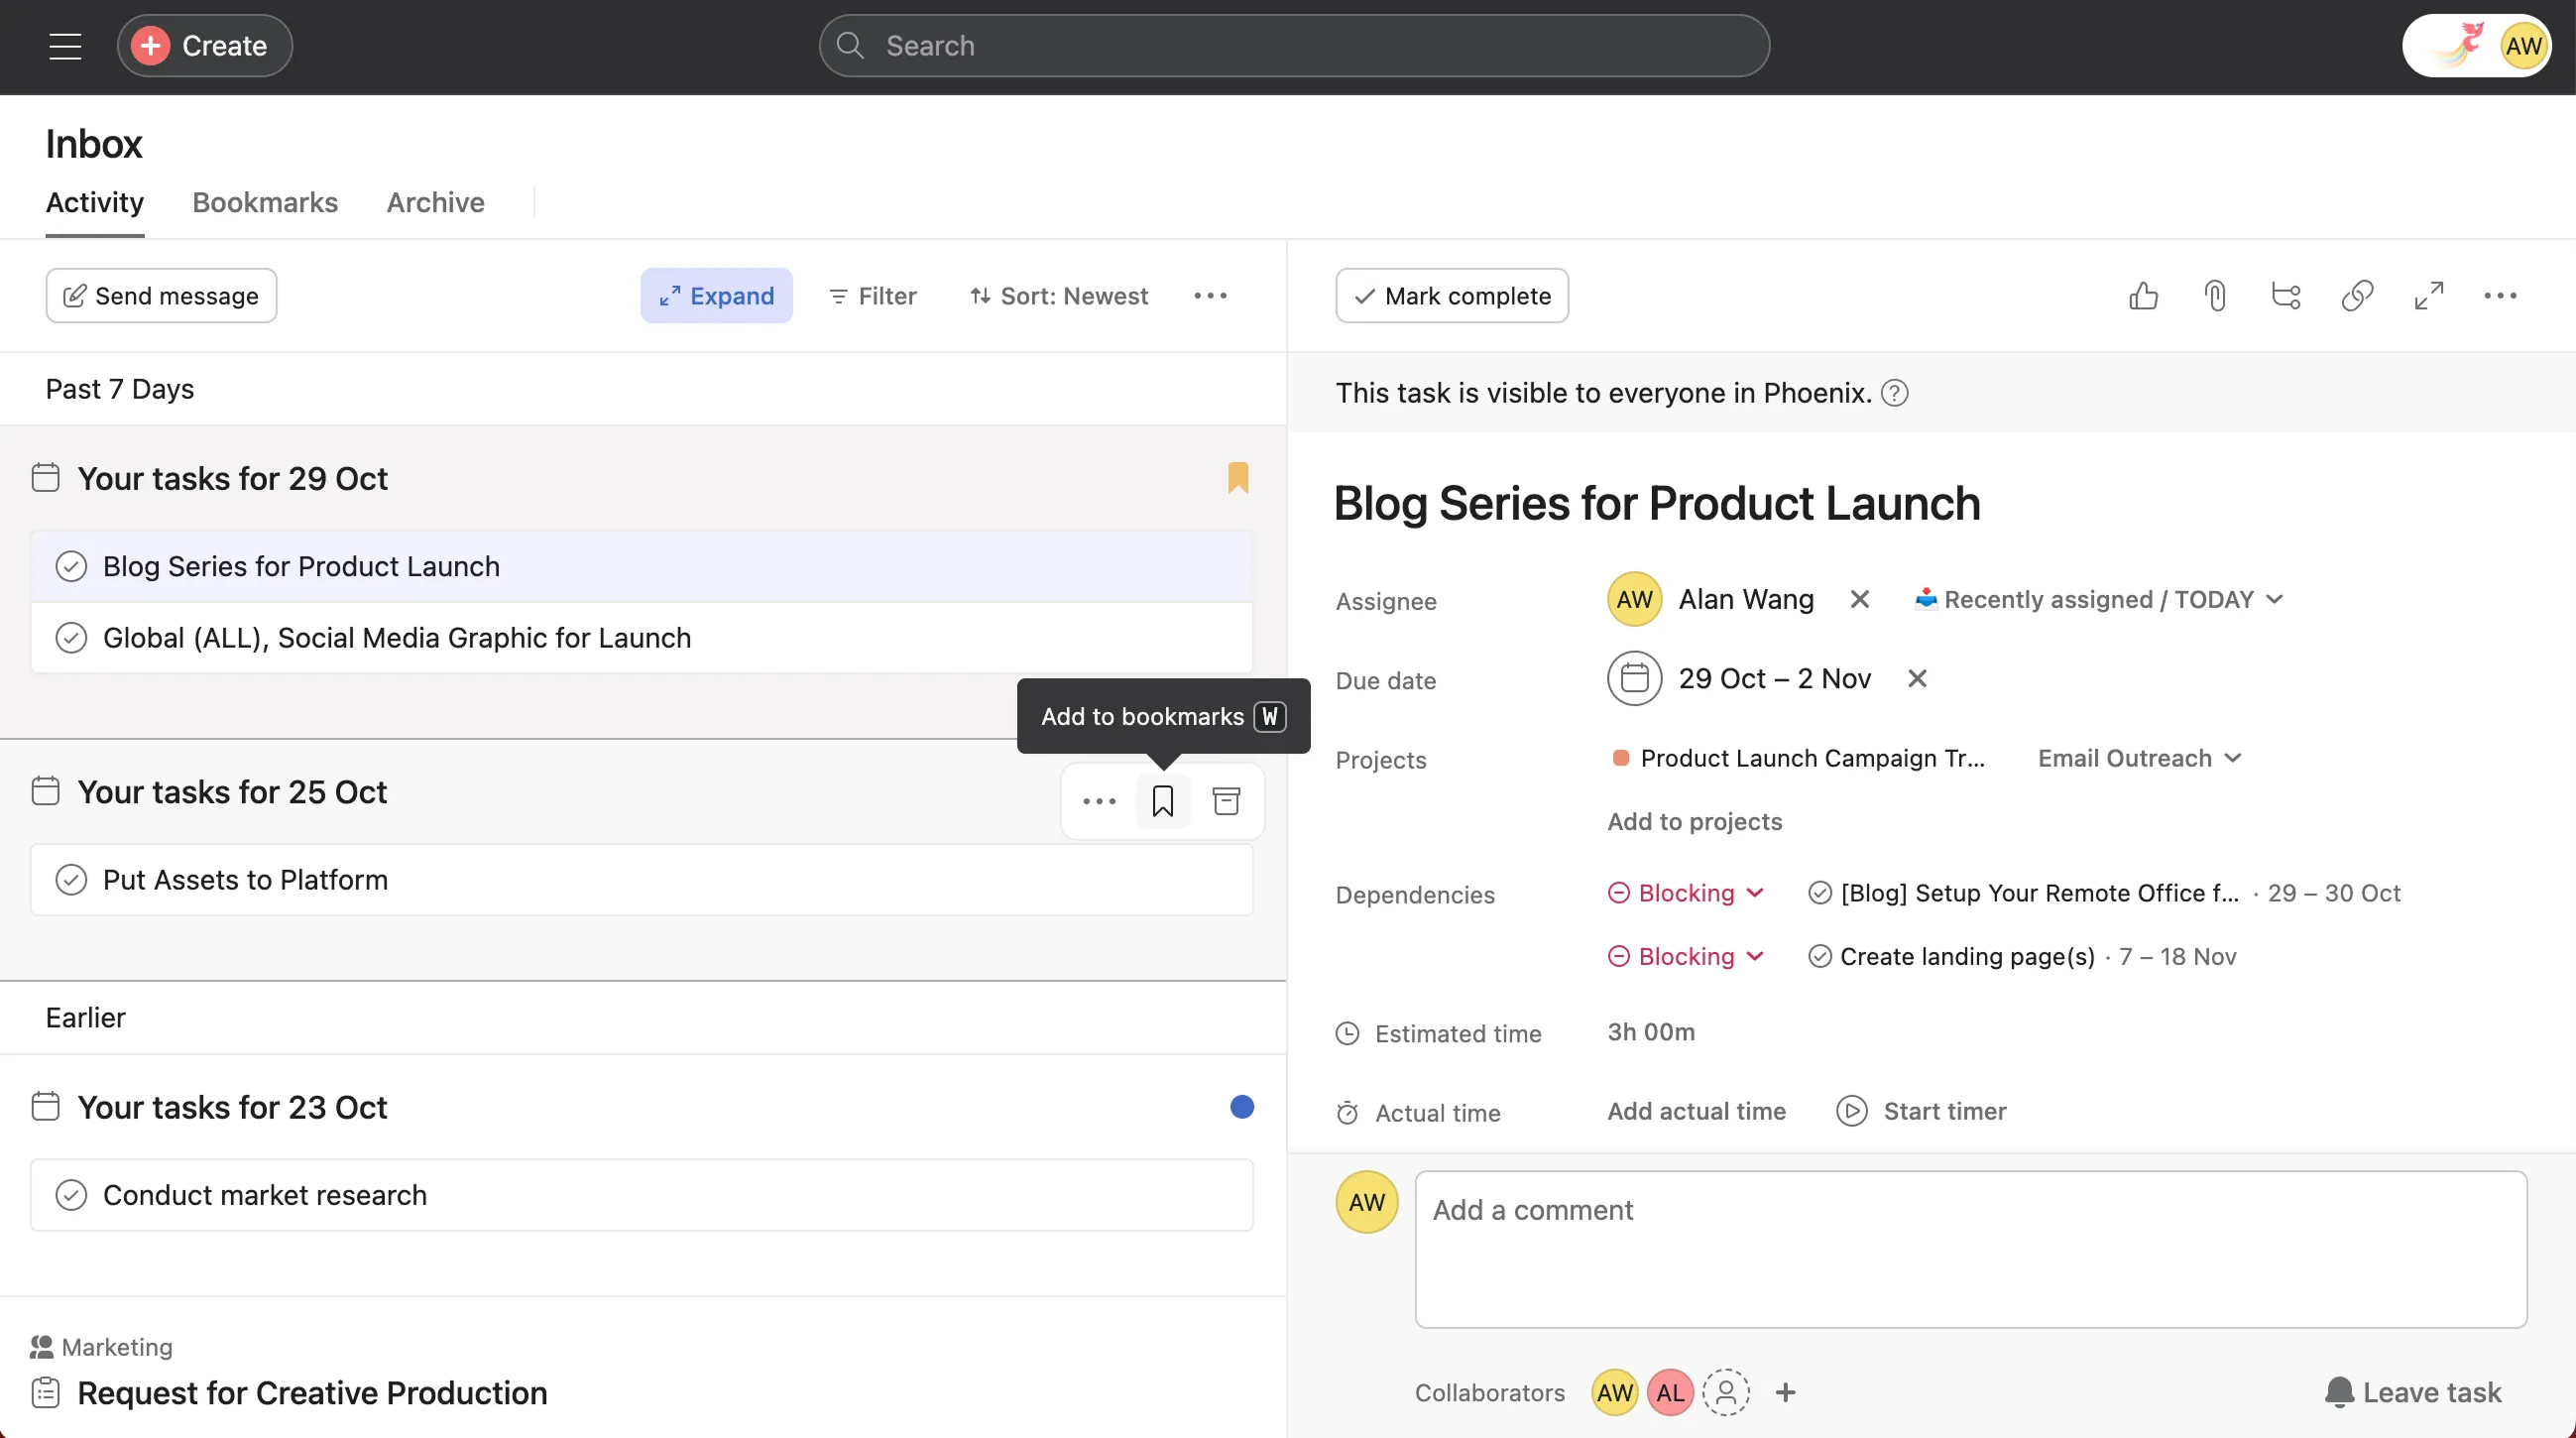Archive the 25 Oct tasks notification
The height and width of the screenshot is (1438, 2576).
pos(1226,801)
